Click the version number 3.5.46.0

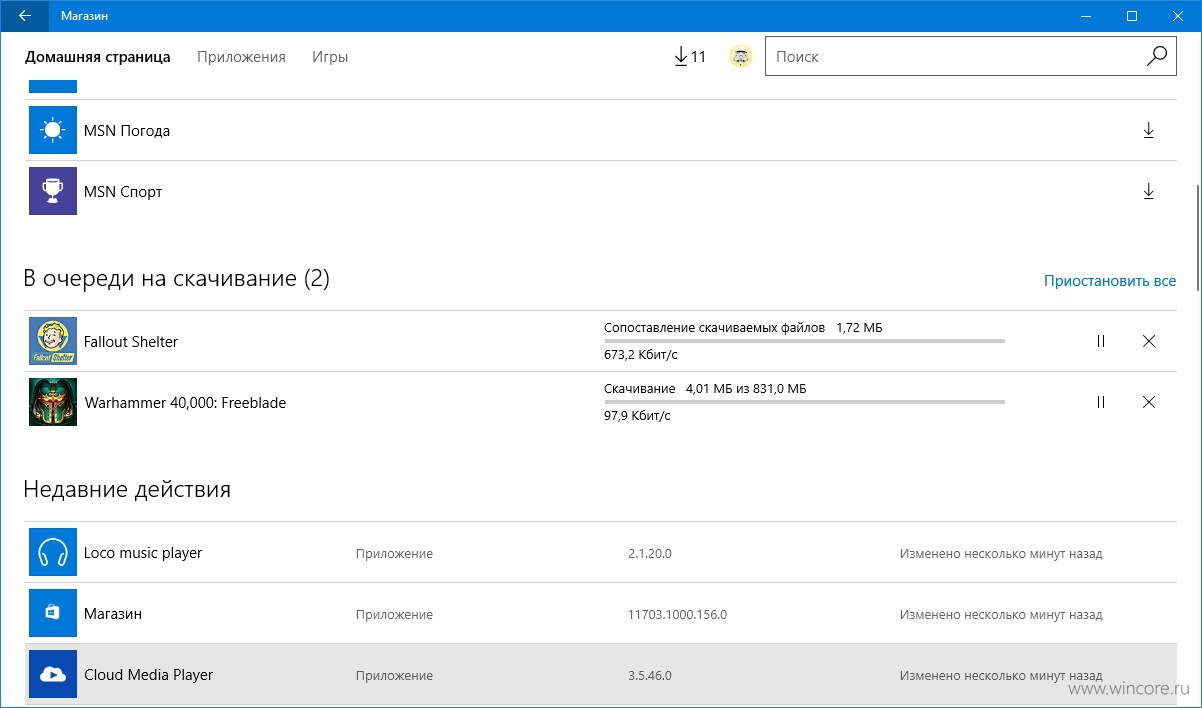point(649,675)
